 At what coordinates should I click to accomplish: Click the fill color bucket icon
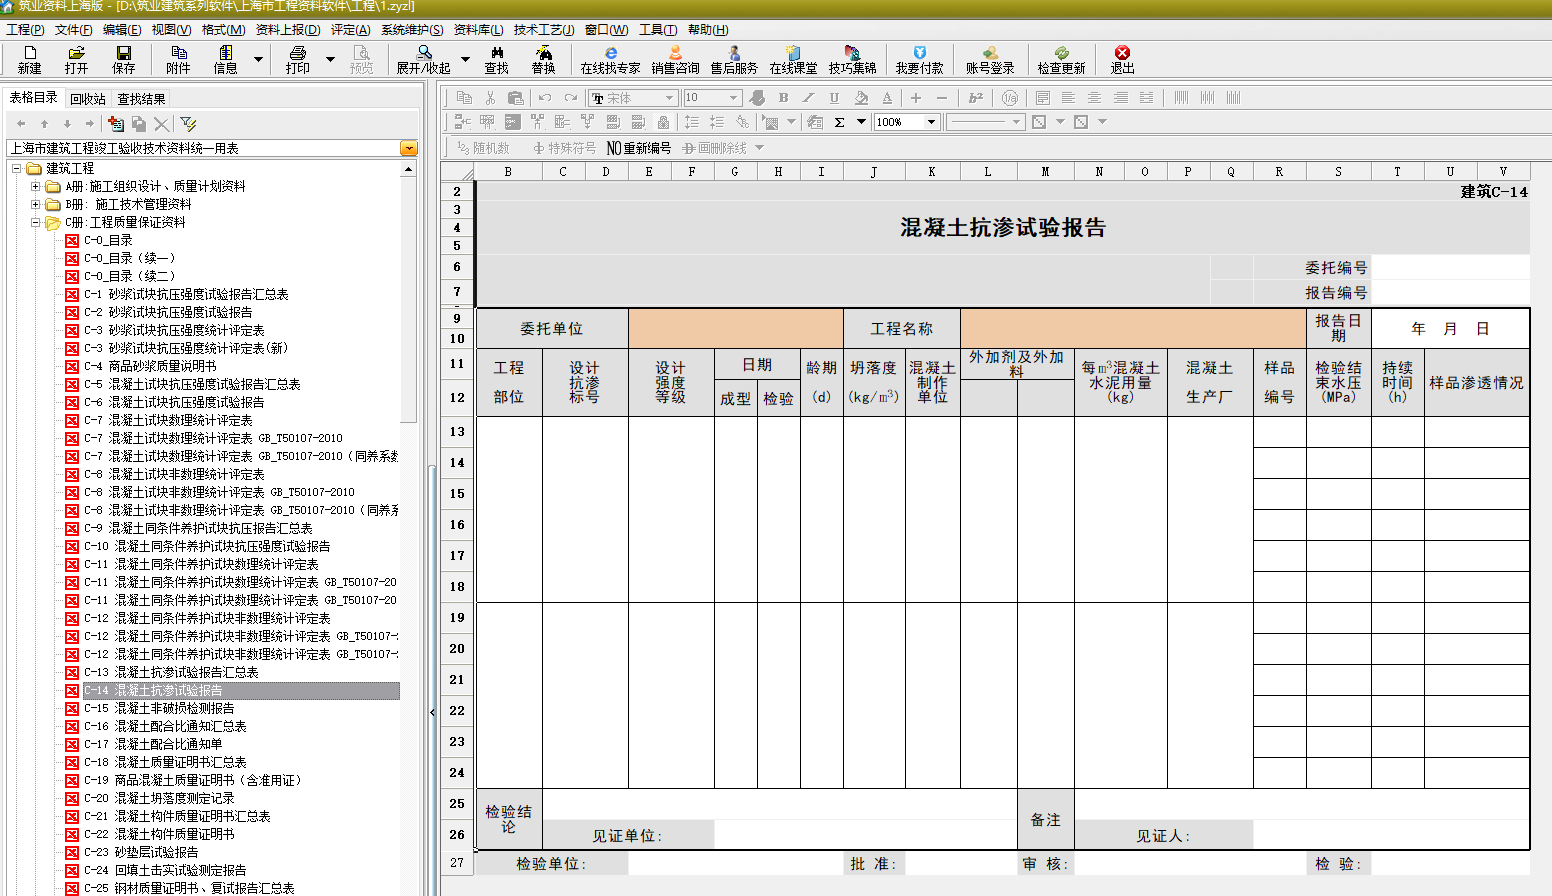(x=861, y=97)
